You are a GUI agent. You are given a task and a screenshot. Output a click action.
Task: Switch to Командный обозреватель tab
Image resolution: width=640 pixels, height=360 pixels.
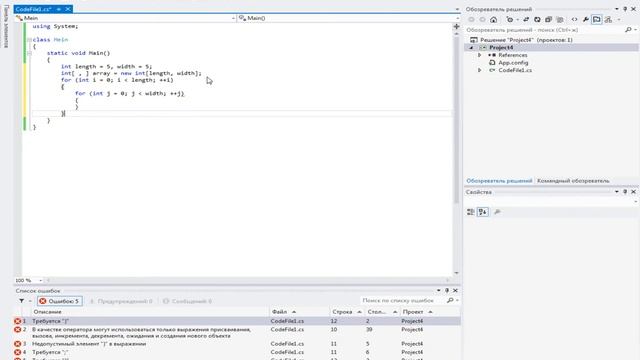point(573,181)
